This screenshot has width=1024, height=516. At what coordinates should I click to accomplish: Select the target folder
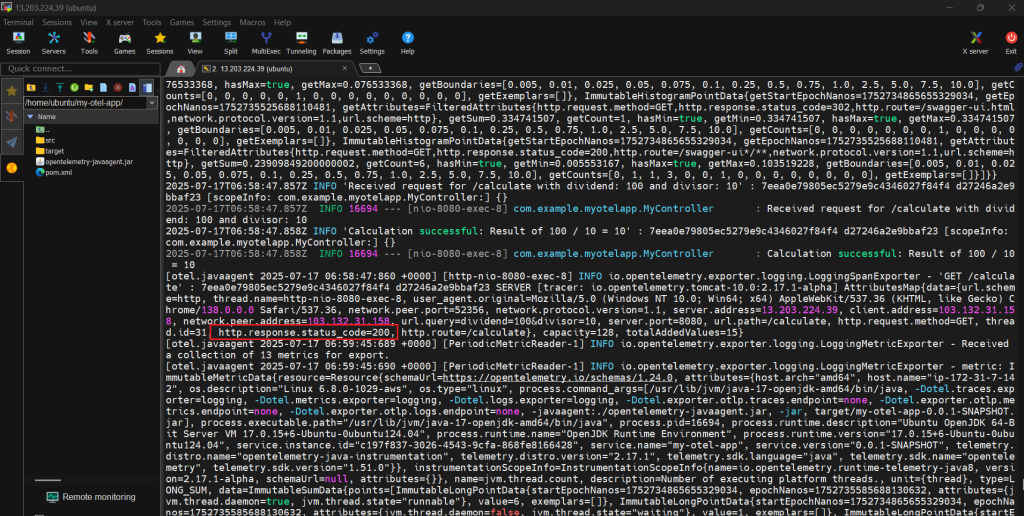[x=50, y=151]
